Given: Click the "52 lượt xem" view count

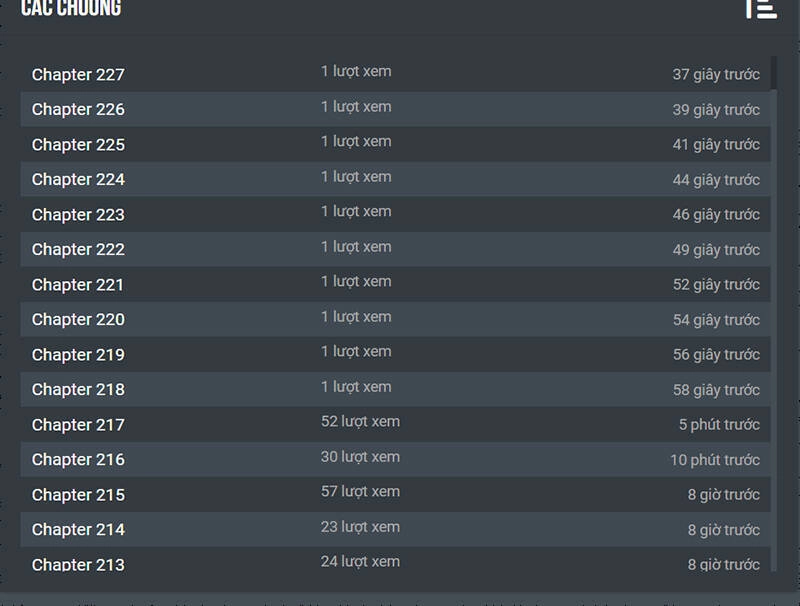Looking at the screenshot, I should pyautogui.click(x=360, y=422).
